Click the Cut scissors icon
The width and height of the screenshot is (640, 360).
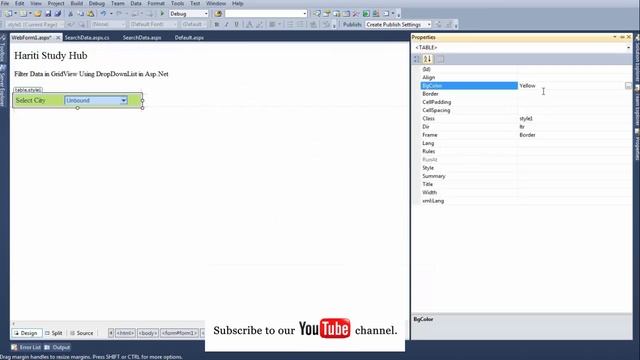pyautogui.click(x=70, y=14)
